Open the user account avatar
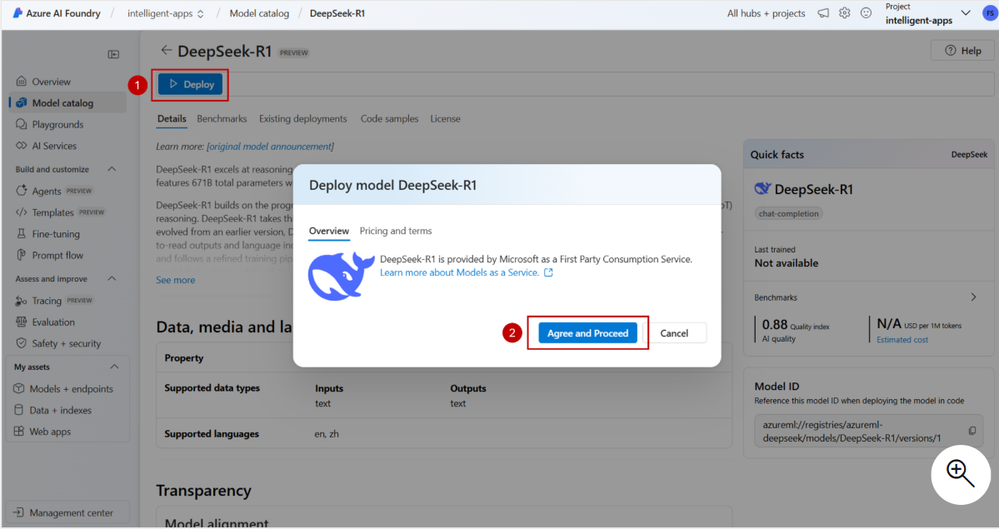 (x=989, y=13)
